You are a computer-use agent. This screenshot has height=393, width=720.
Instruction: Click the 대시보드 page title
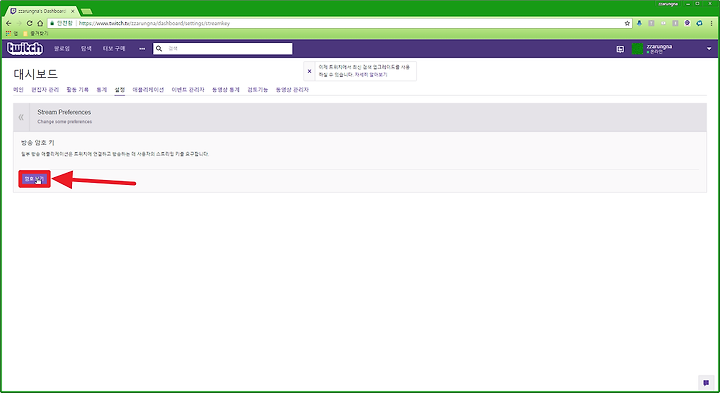35,73
